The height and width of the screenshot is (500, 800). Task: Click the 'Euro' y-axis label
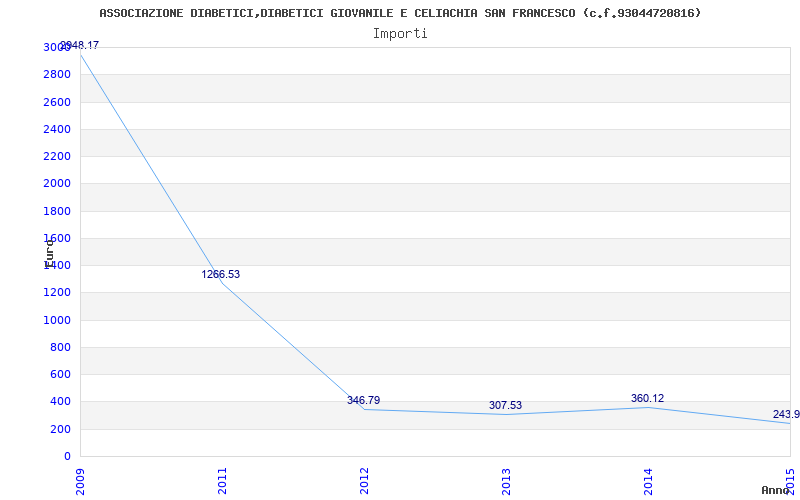click(49, 253)
